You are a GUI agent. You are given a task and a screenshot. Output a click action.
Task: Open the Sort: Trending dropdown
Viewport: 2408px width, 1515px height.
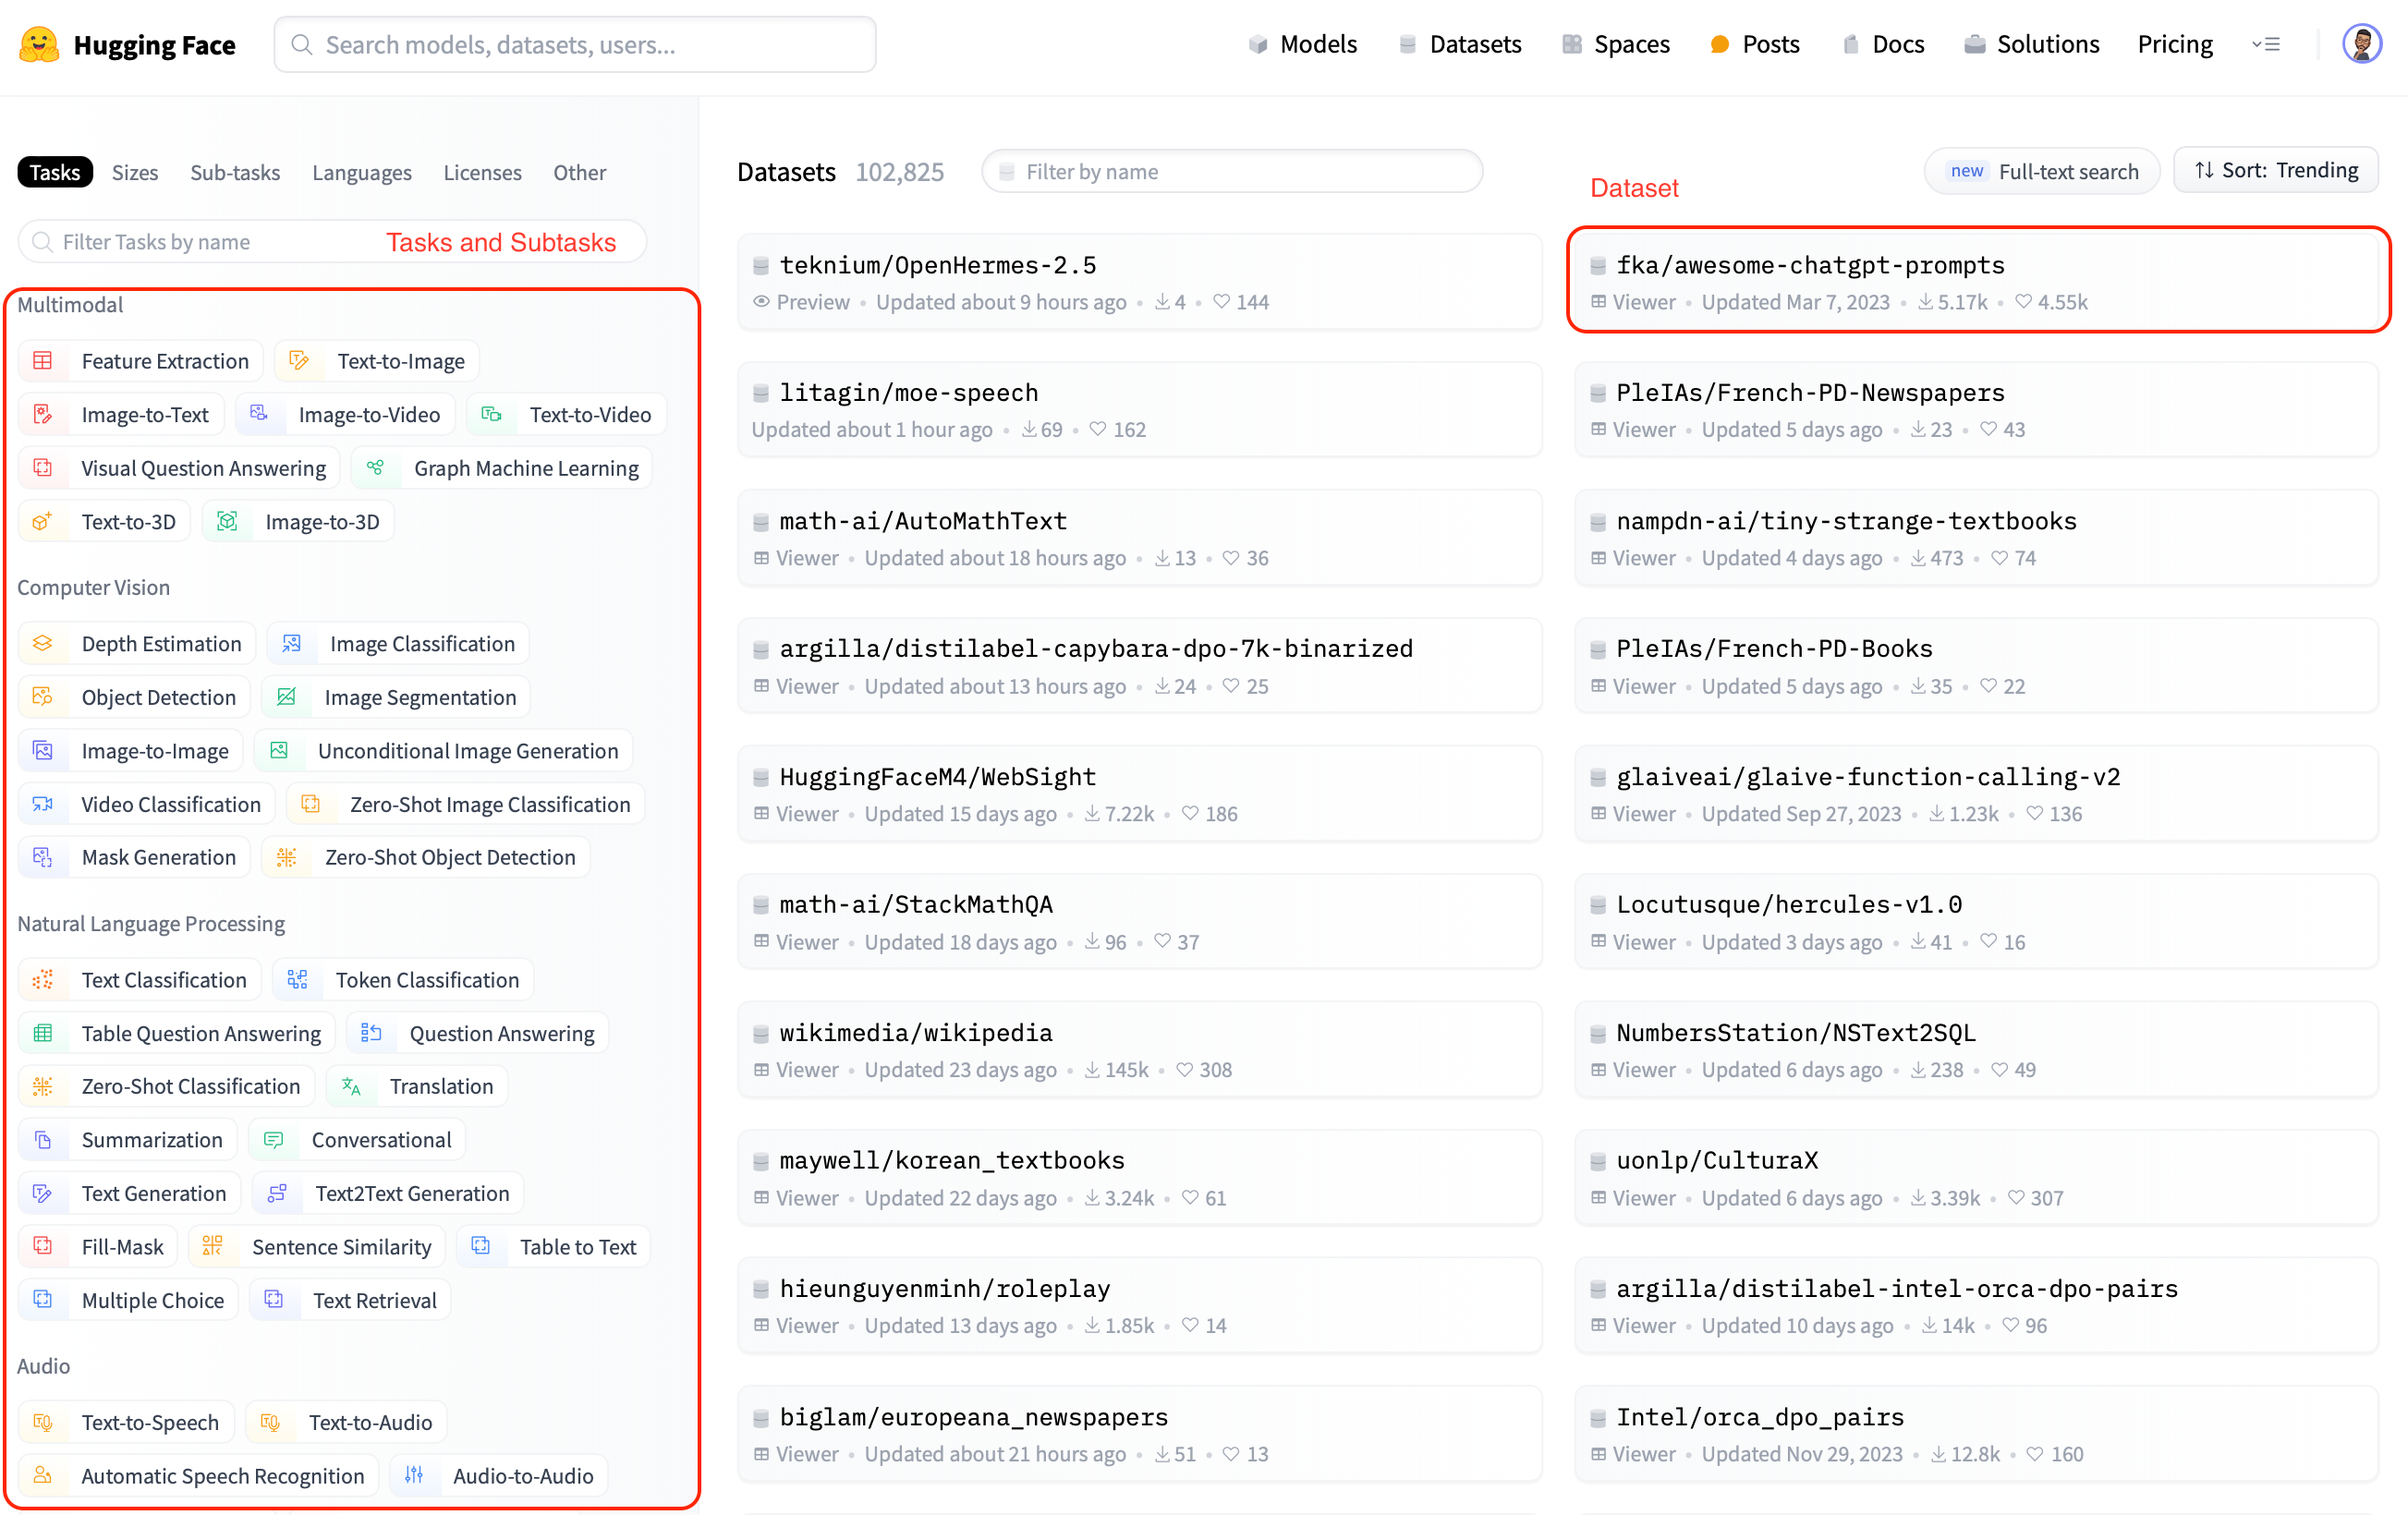pyautogui.click(x=2276, y=171)
